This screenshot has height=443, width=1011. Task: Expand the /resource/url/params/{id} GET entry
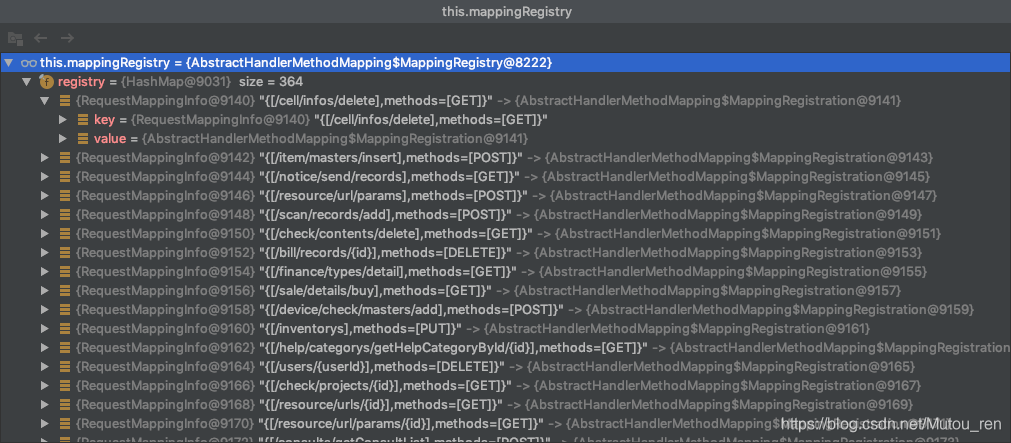pos(44,424)
